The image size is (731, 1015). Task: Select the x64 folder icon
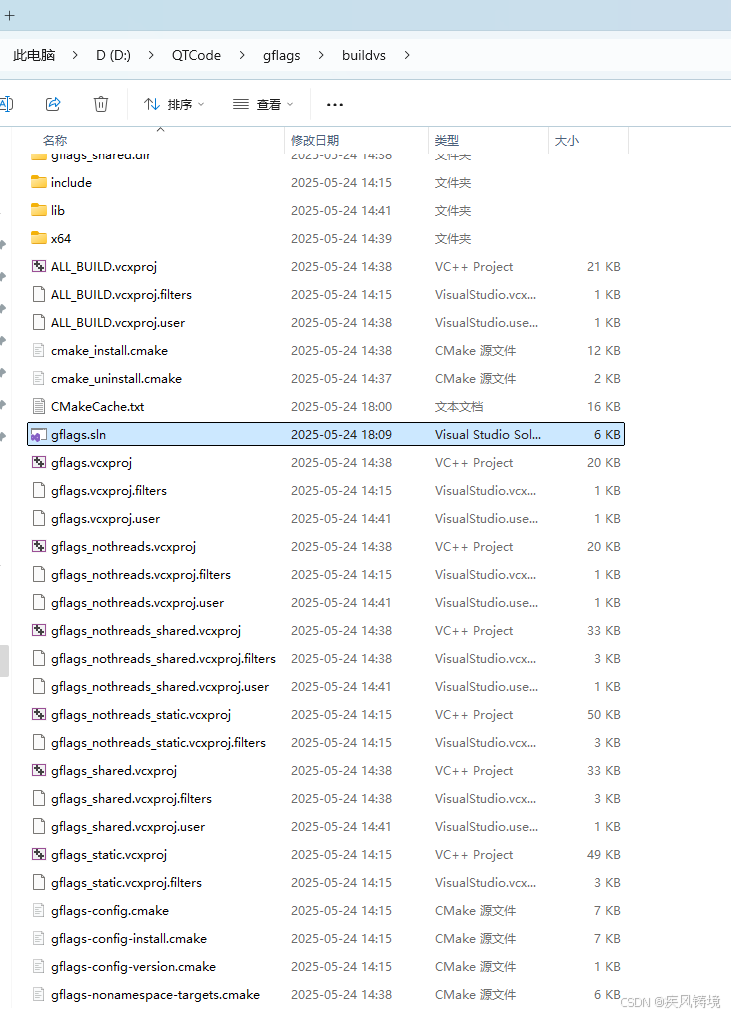point(39,238)
